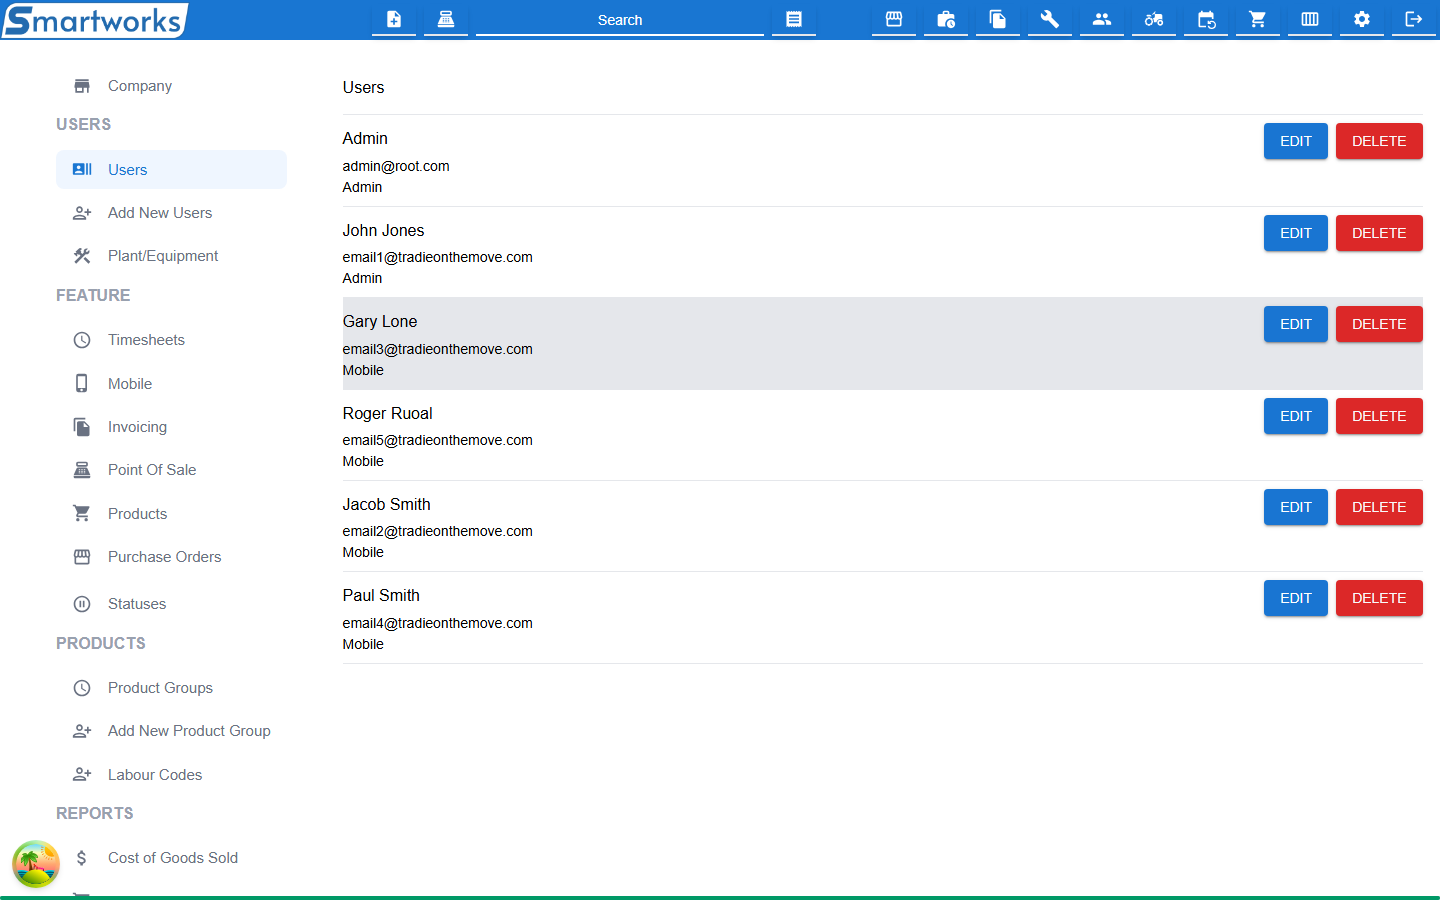Click the Roger Ruoal name
The width and height of the screenshot is (1440, 900).
[x=387, y=413]
